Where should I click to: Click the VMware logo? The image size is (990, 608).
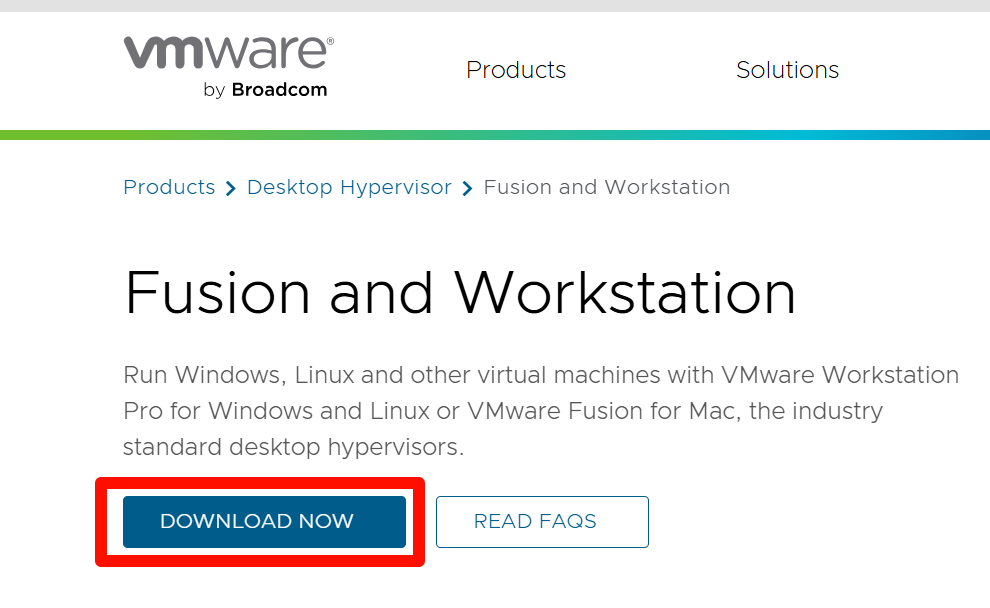pos(228,52)
